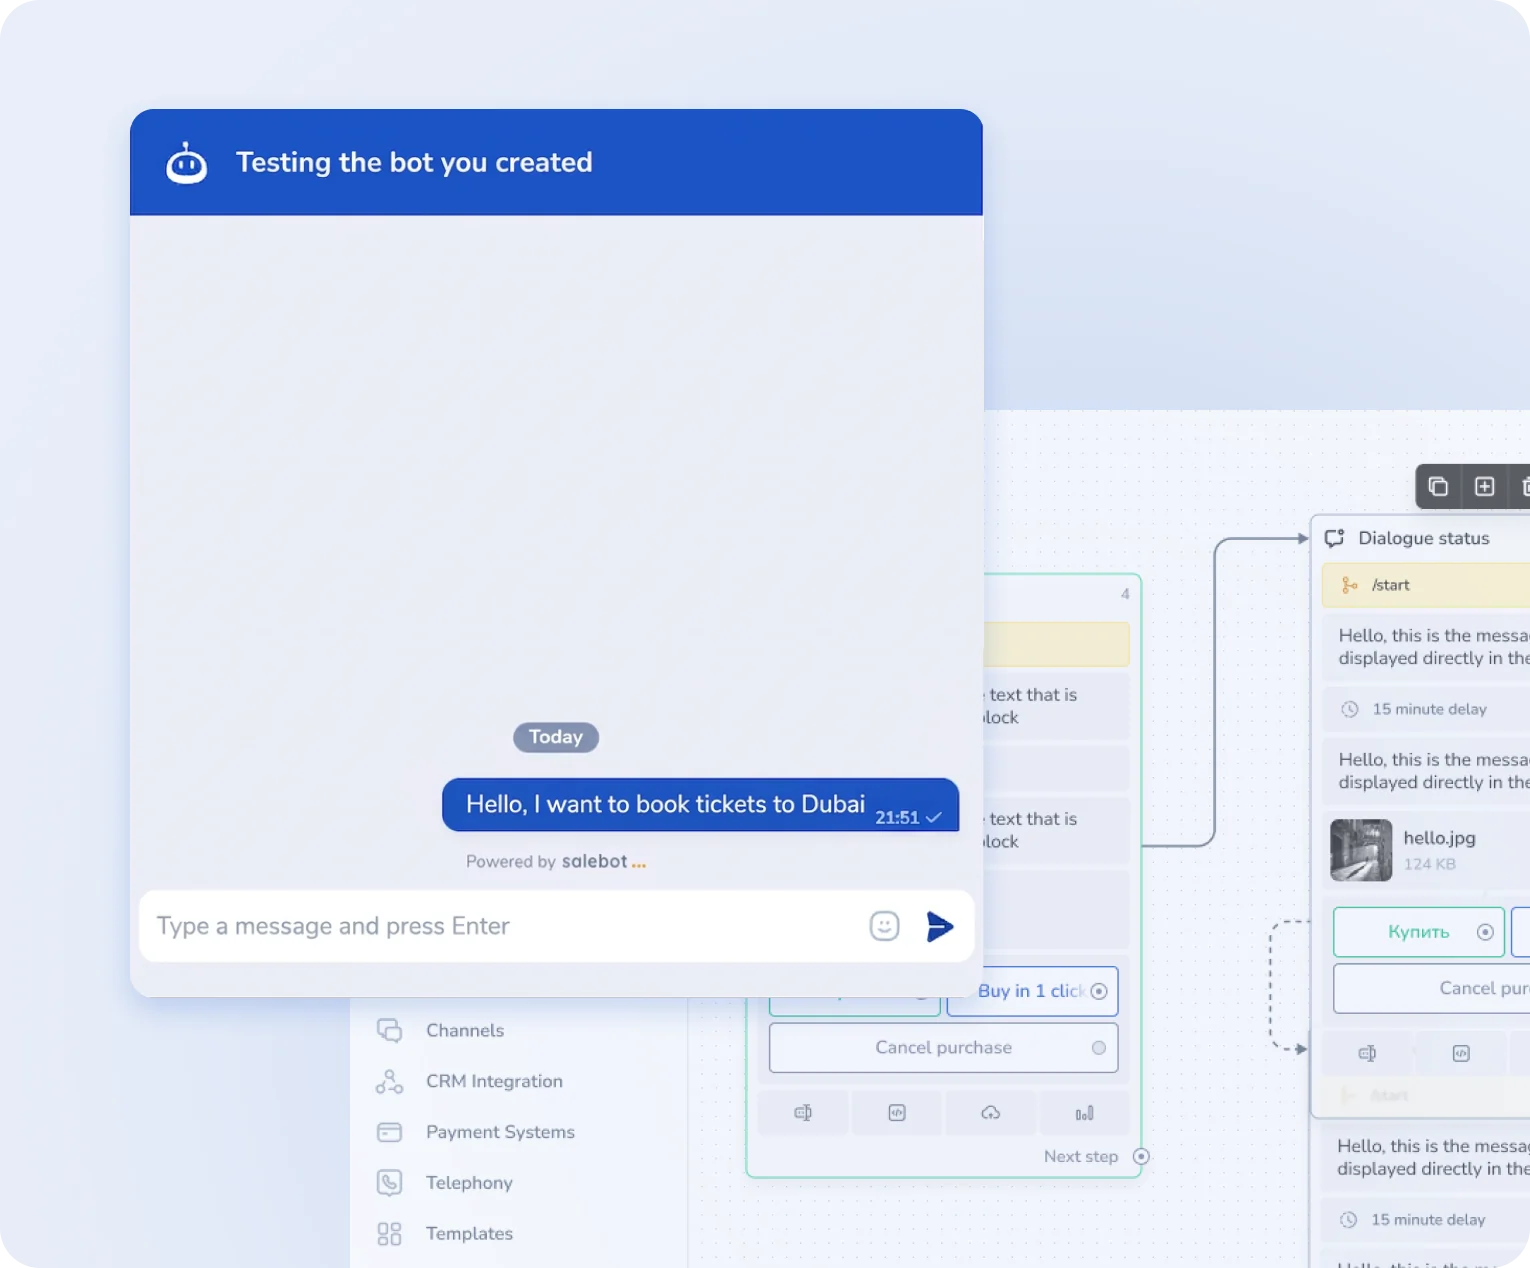The height and width of the screenshot is (1268, 1530).
Task: Go to Payment Systems in sidebar
Action: pyautogui.click(x=499, y=1132)
